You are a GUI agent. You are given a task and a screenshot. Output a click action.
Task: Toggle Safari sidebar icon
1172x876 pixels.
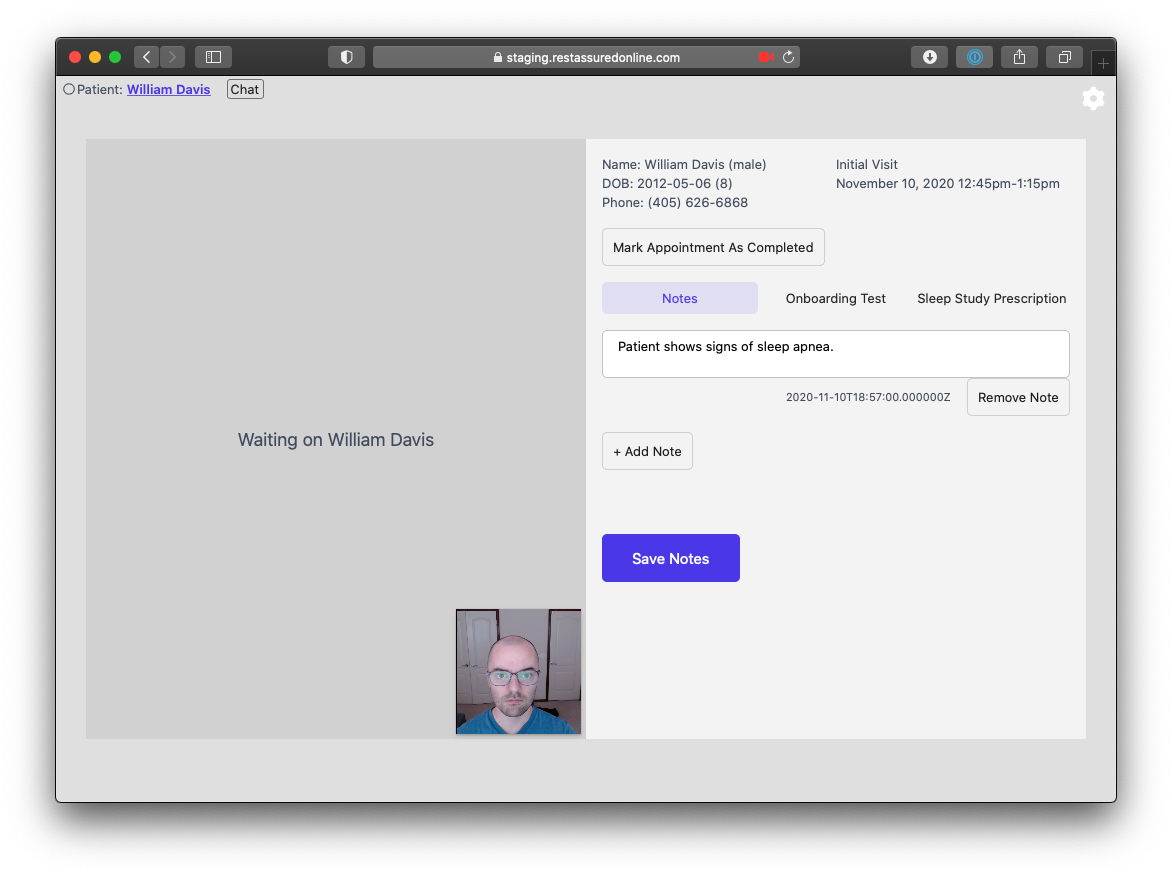(x=213, y=57)
